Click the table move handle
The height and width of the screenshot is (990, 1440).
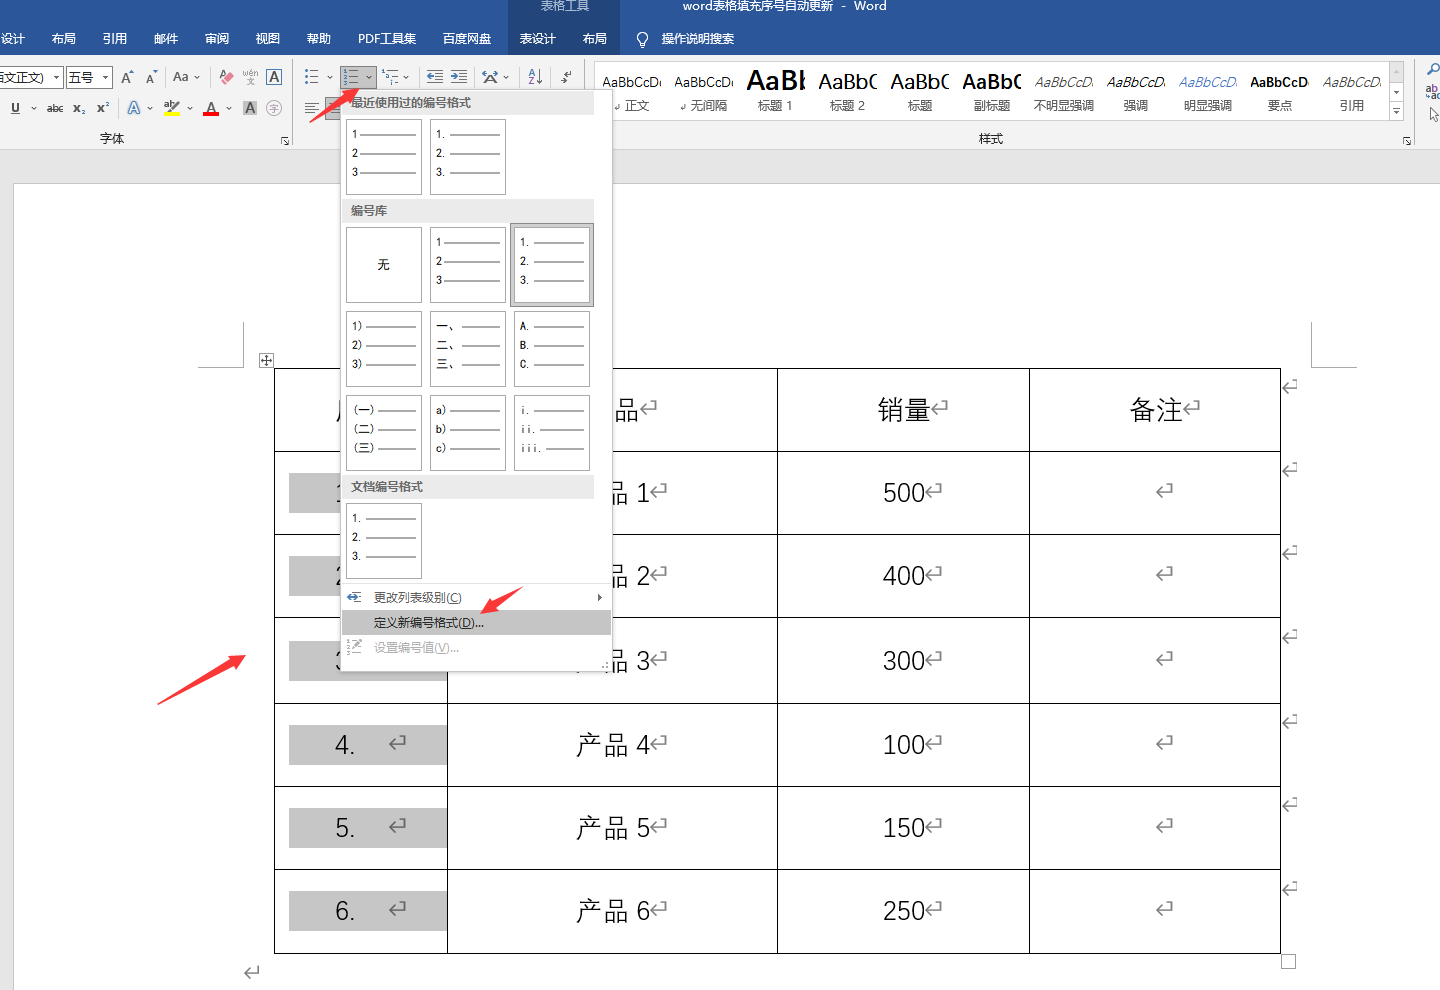click(x=266, y=360)
